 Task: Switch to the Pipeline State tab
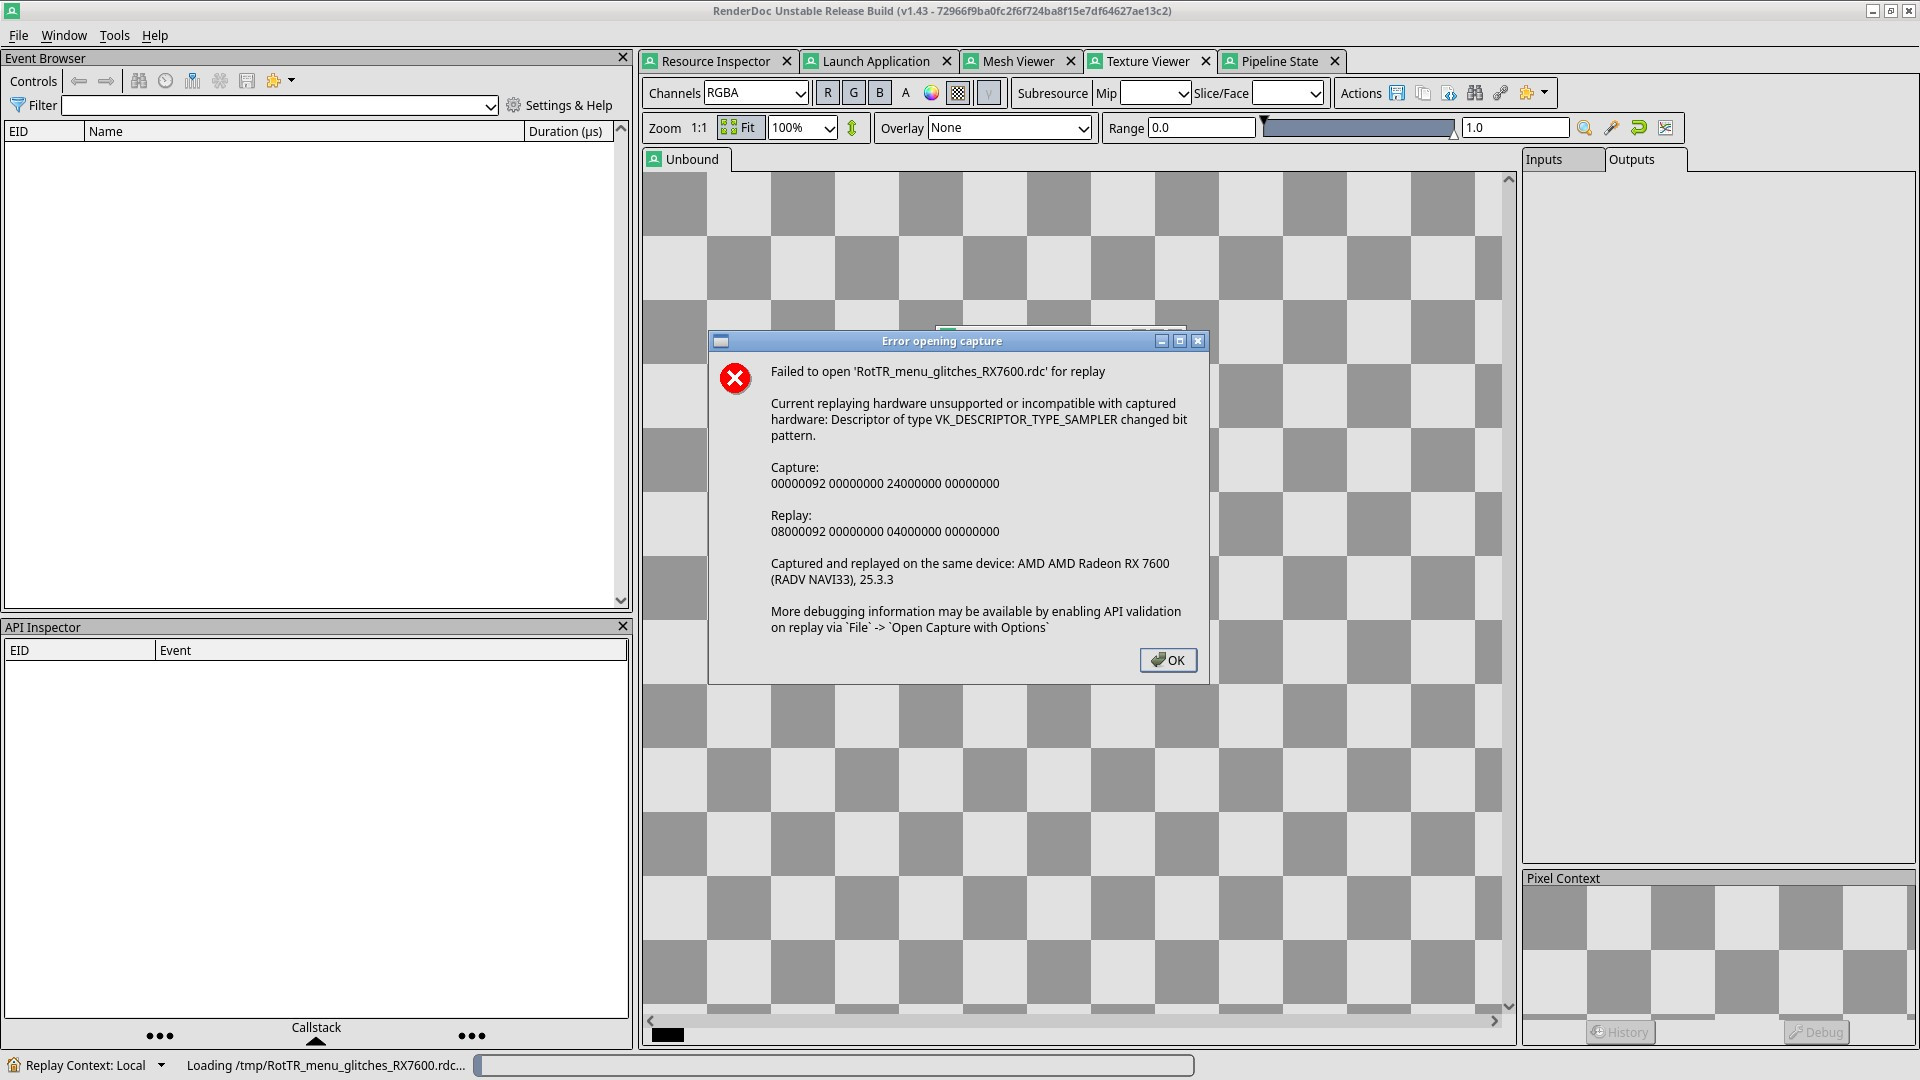[1278, 61]
